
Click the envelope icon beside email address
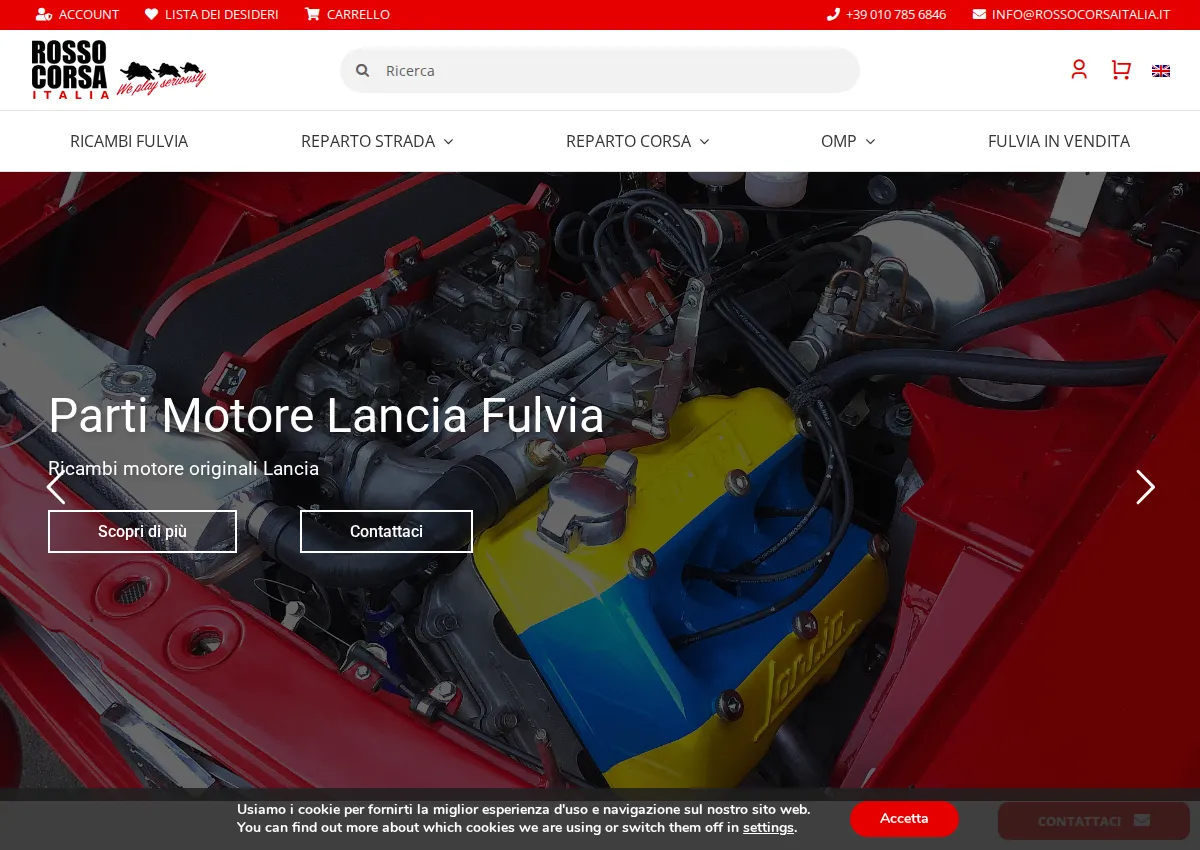point(979,14)
